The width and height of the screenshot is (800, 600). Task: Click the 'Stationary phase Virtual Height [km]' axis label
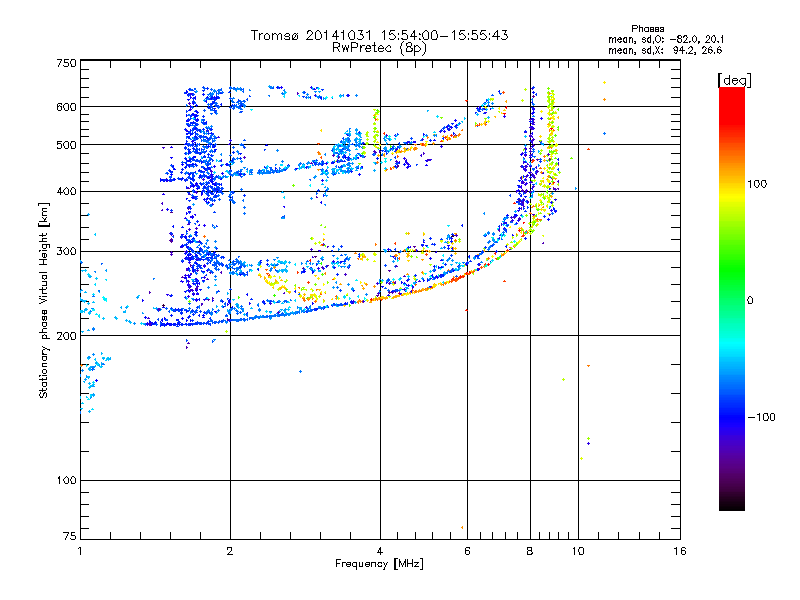point(44,301)
